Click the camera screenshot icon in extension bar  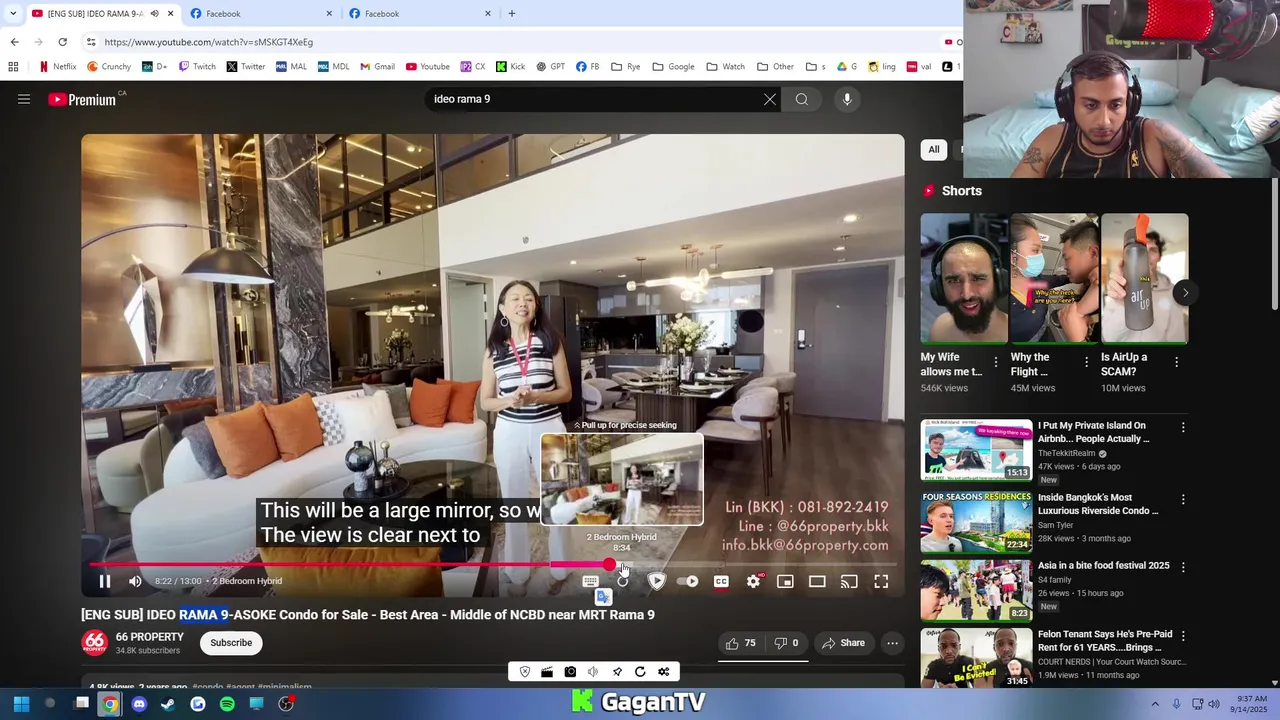(x=570, y=672)
